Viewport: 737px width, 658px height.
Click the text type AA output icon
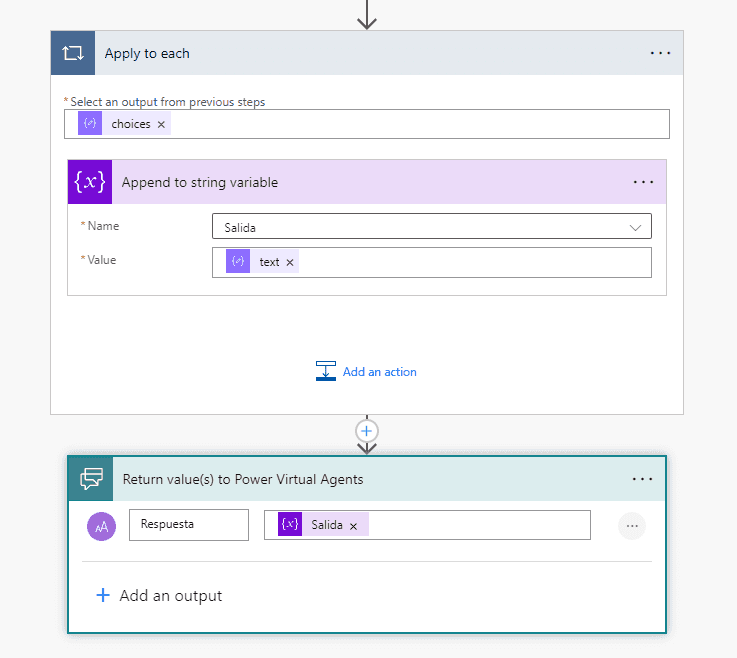(x=101, y=526)
